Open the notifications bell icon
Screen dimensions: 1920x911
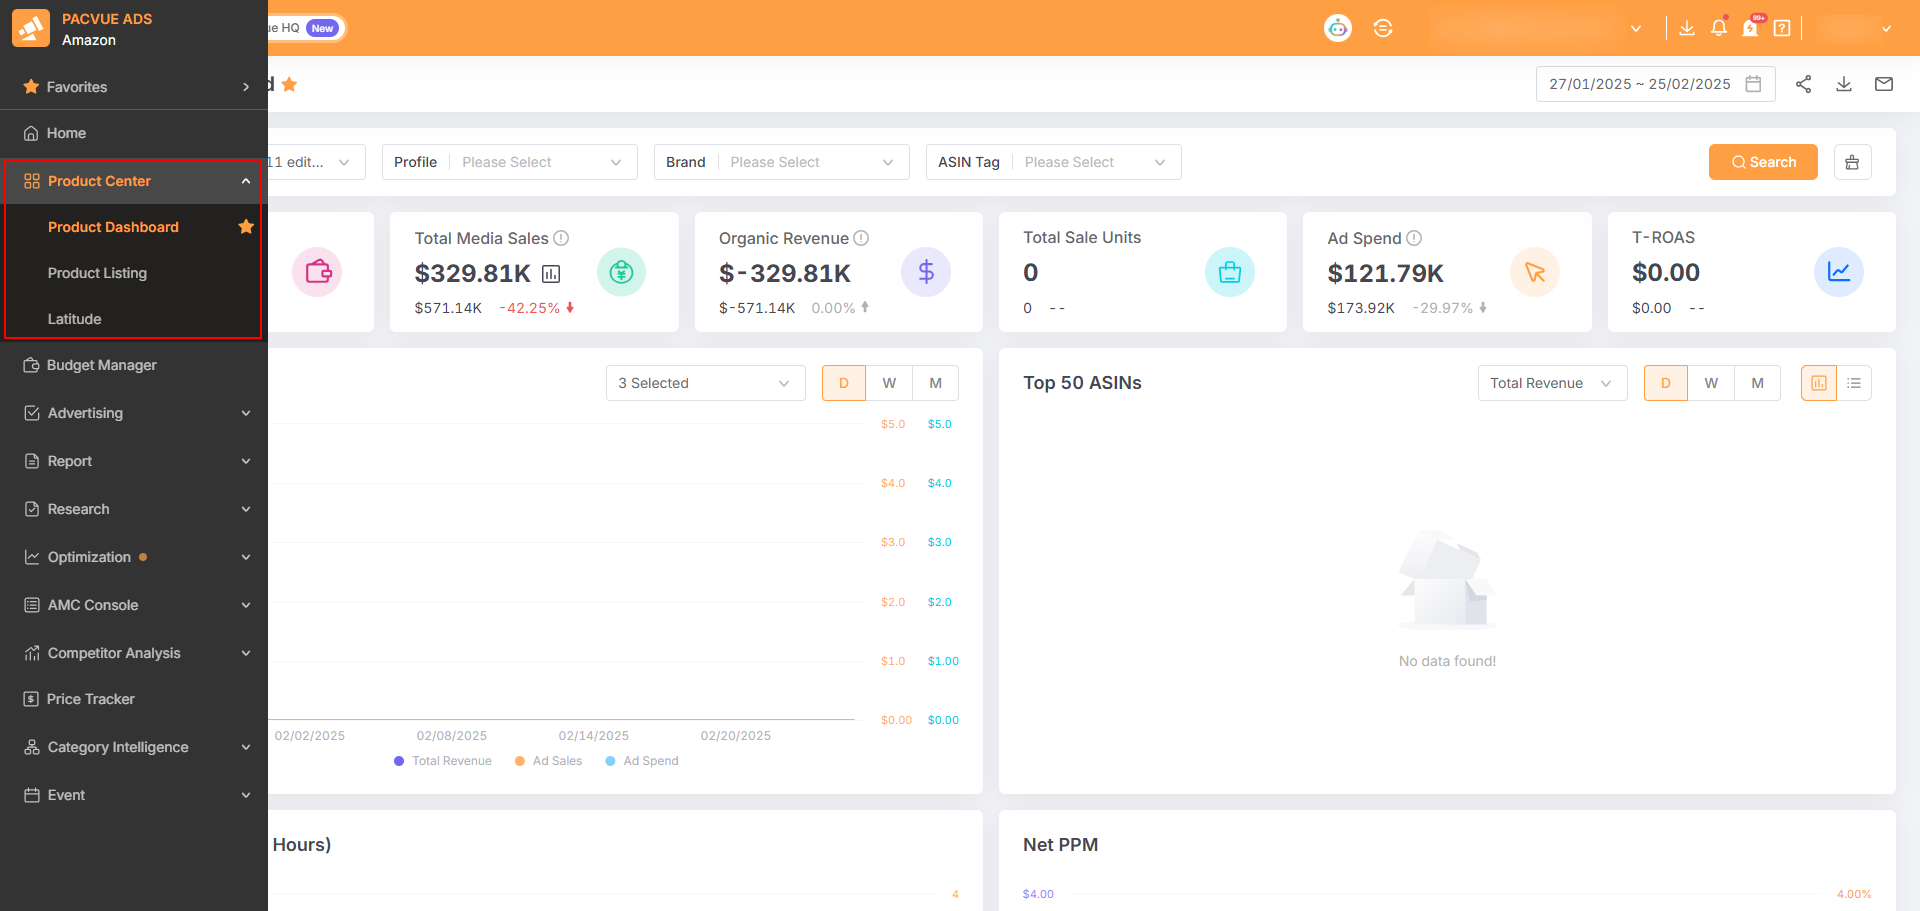(x=1718, y=27)
